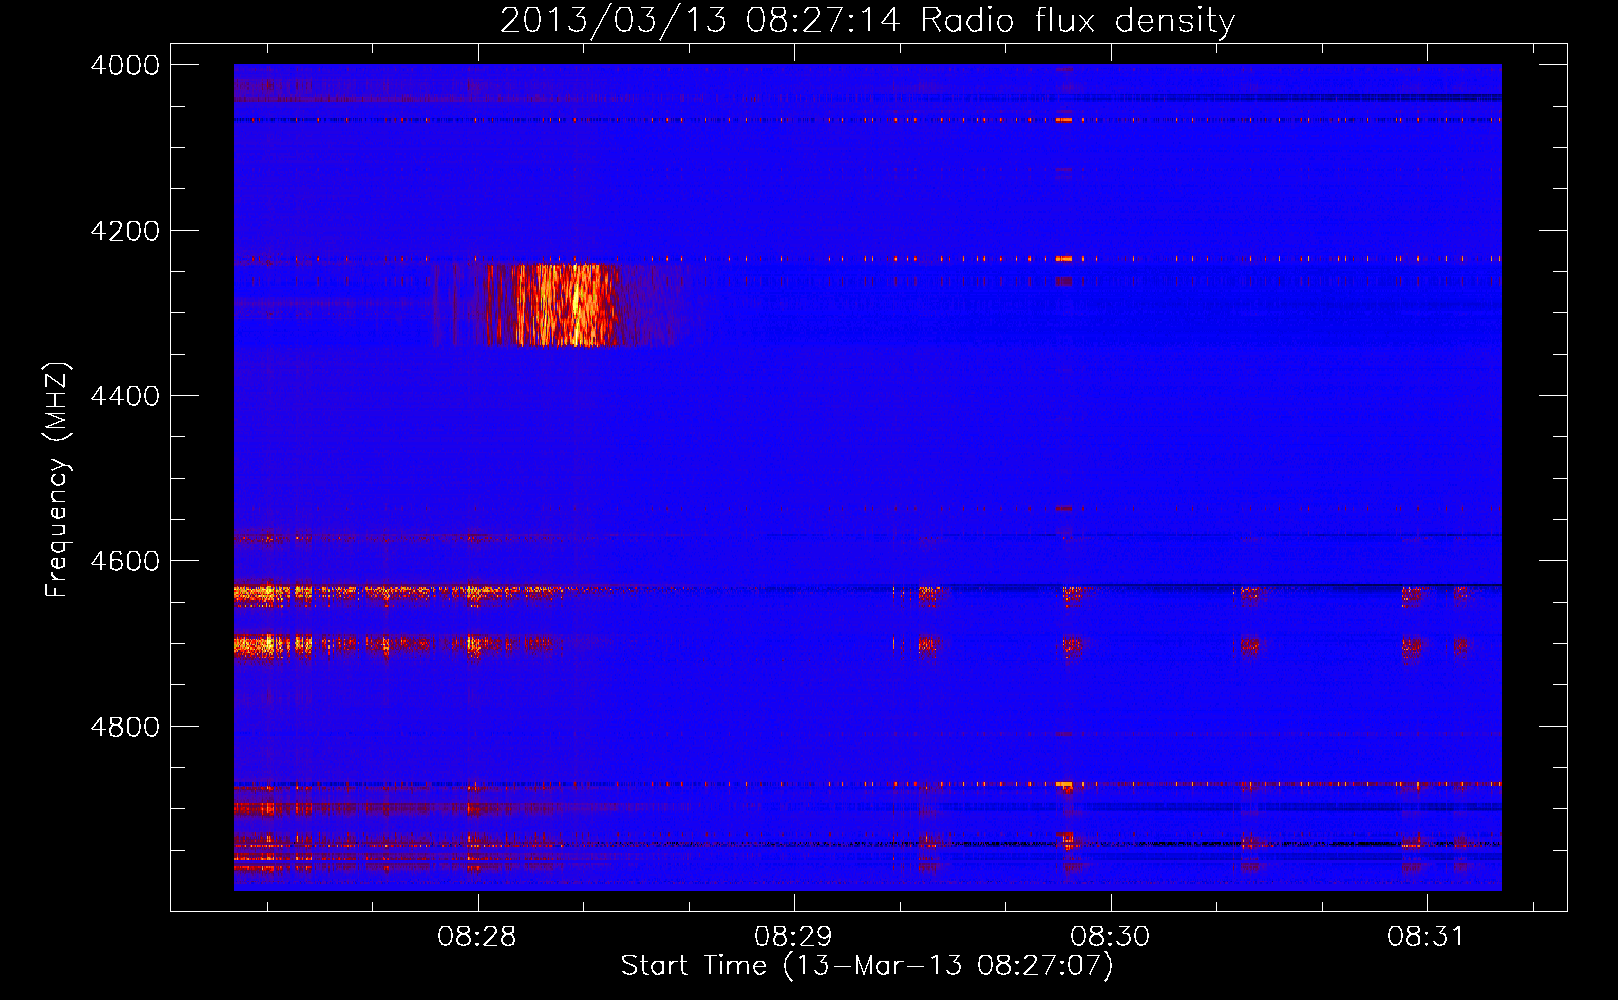
Task: Select the 4200 frequency axis label
Action: pos(125,231)
